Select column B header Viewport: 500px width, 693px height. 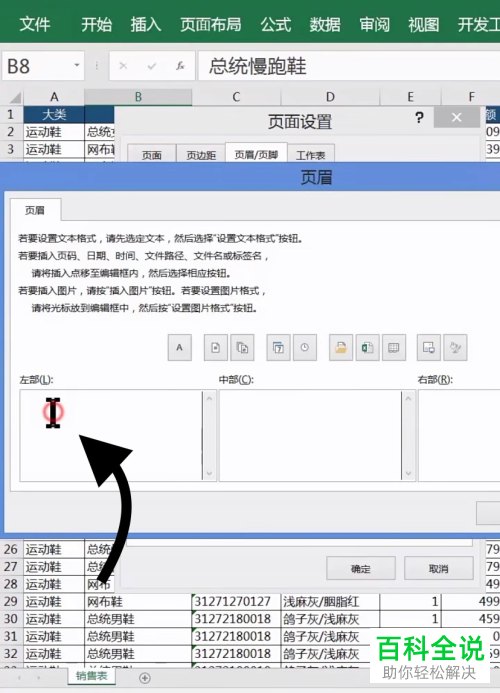pyautogui.click(x=138, y=97)
